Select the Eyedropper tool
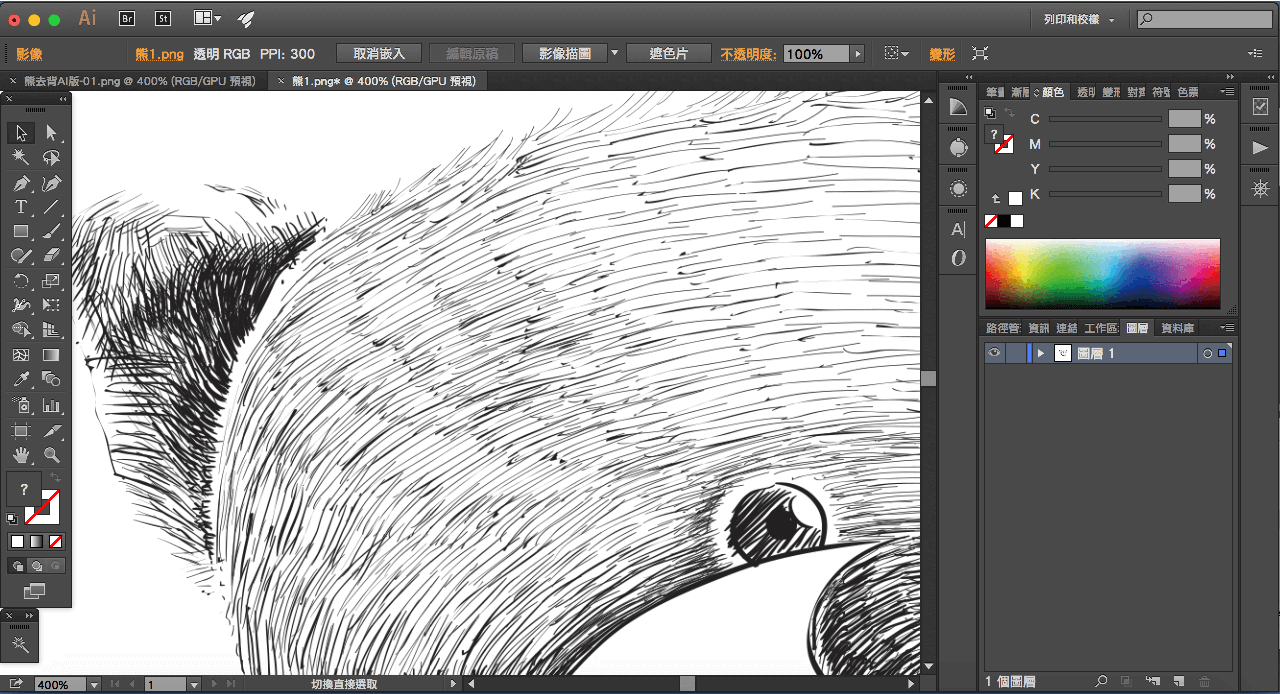Screen dimensions: 1280x694 point(21,380)
